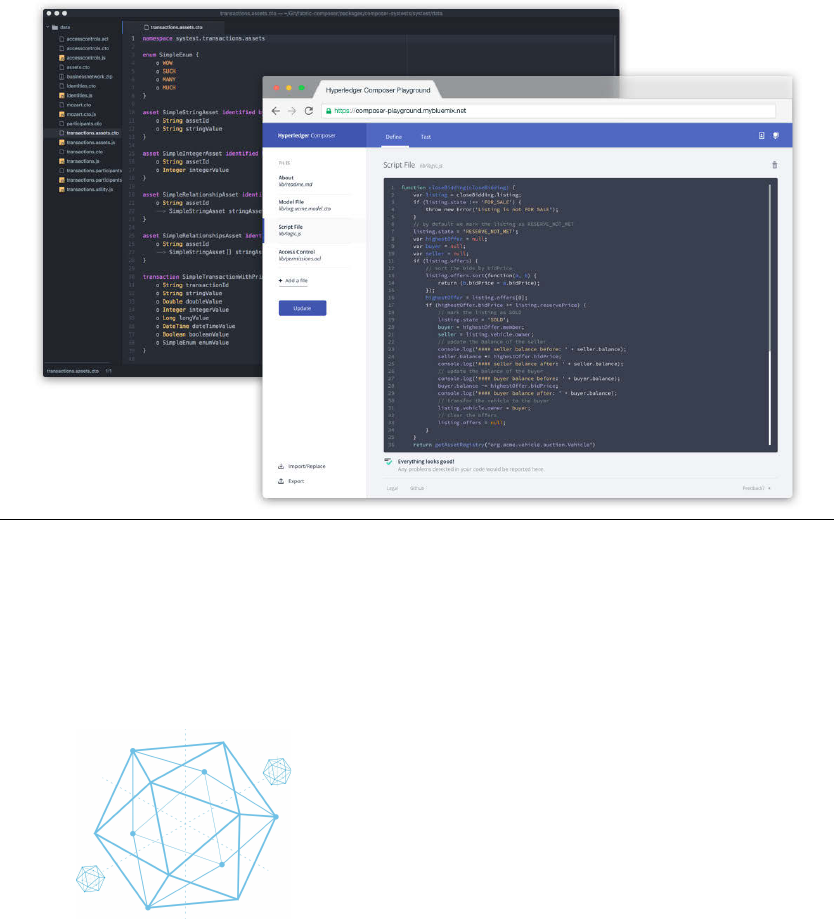Click the green padlock in the address bar
This screenshot has width=834, height=919.
pyautogui.click(x=329, y=111)
